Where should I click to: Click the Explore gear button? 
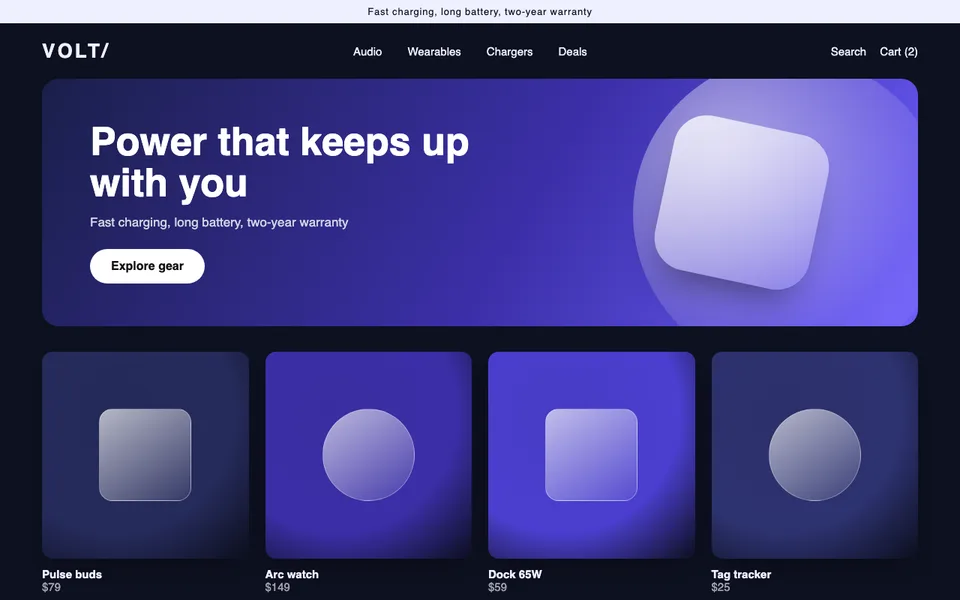coord(147,266)
